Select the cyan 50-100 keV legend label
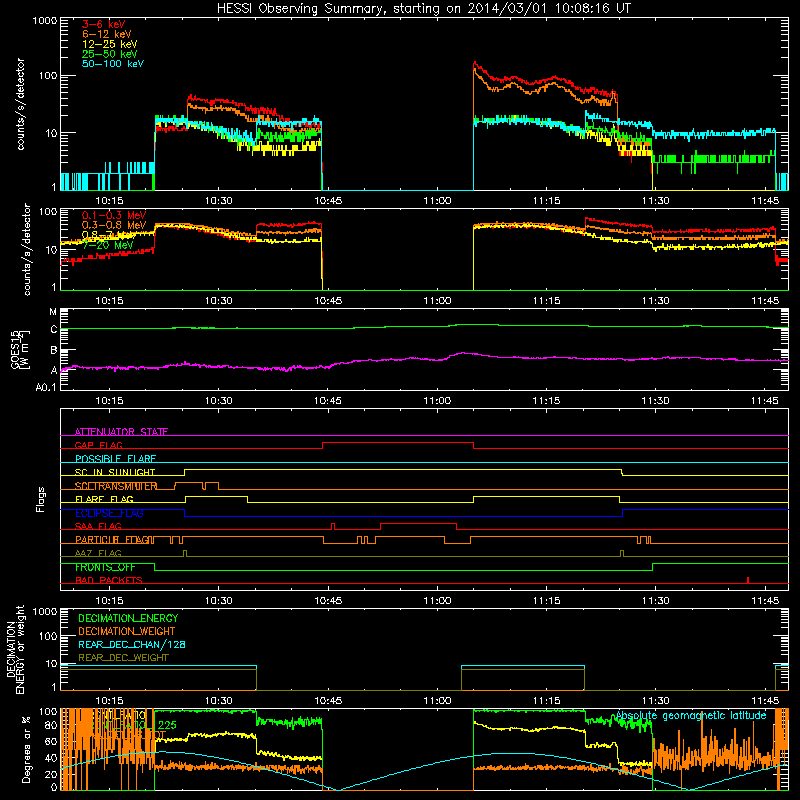Viewport: 800px width, 800px height. 113,63
